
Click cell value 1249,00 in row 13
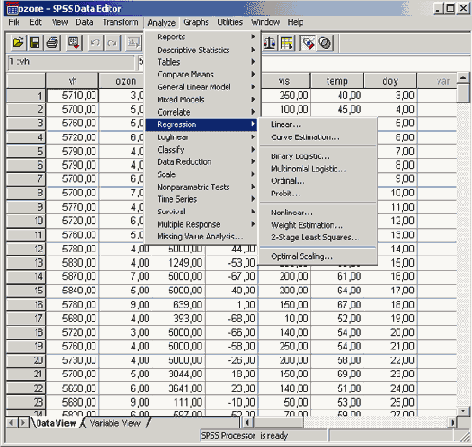coord(178,263)
